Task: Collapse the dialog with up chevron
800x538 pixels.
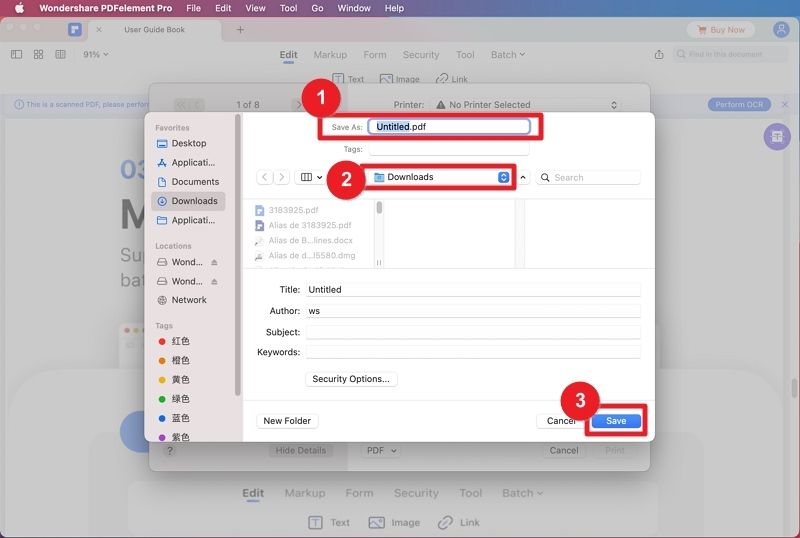Action: [x=523, y=177]
